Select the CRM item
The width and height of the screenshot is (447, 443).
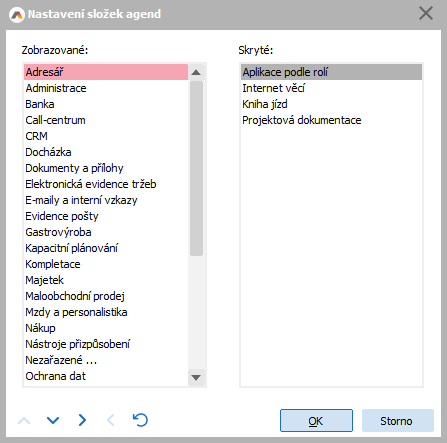point(106,136)
